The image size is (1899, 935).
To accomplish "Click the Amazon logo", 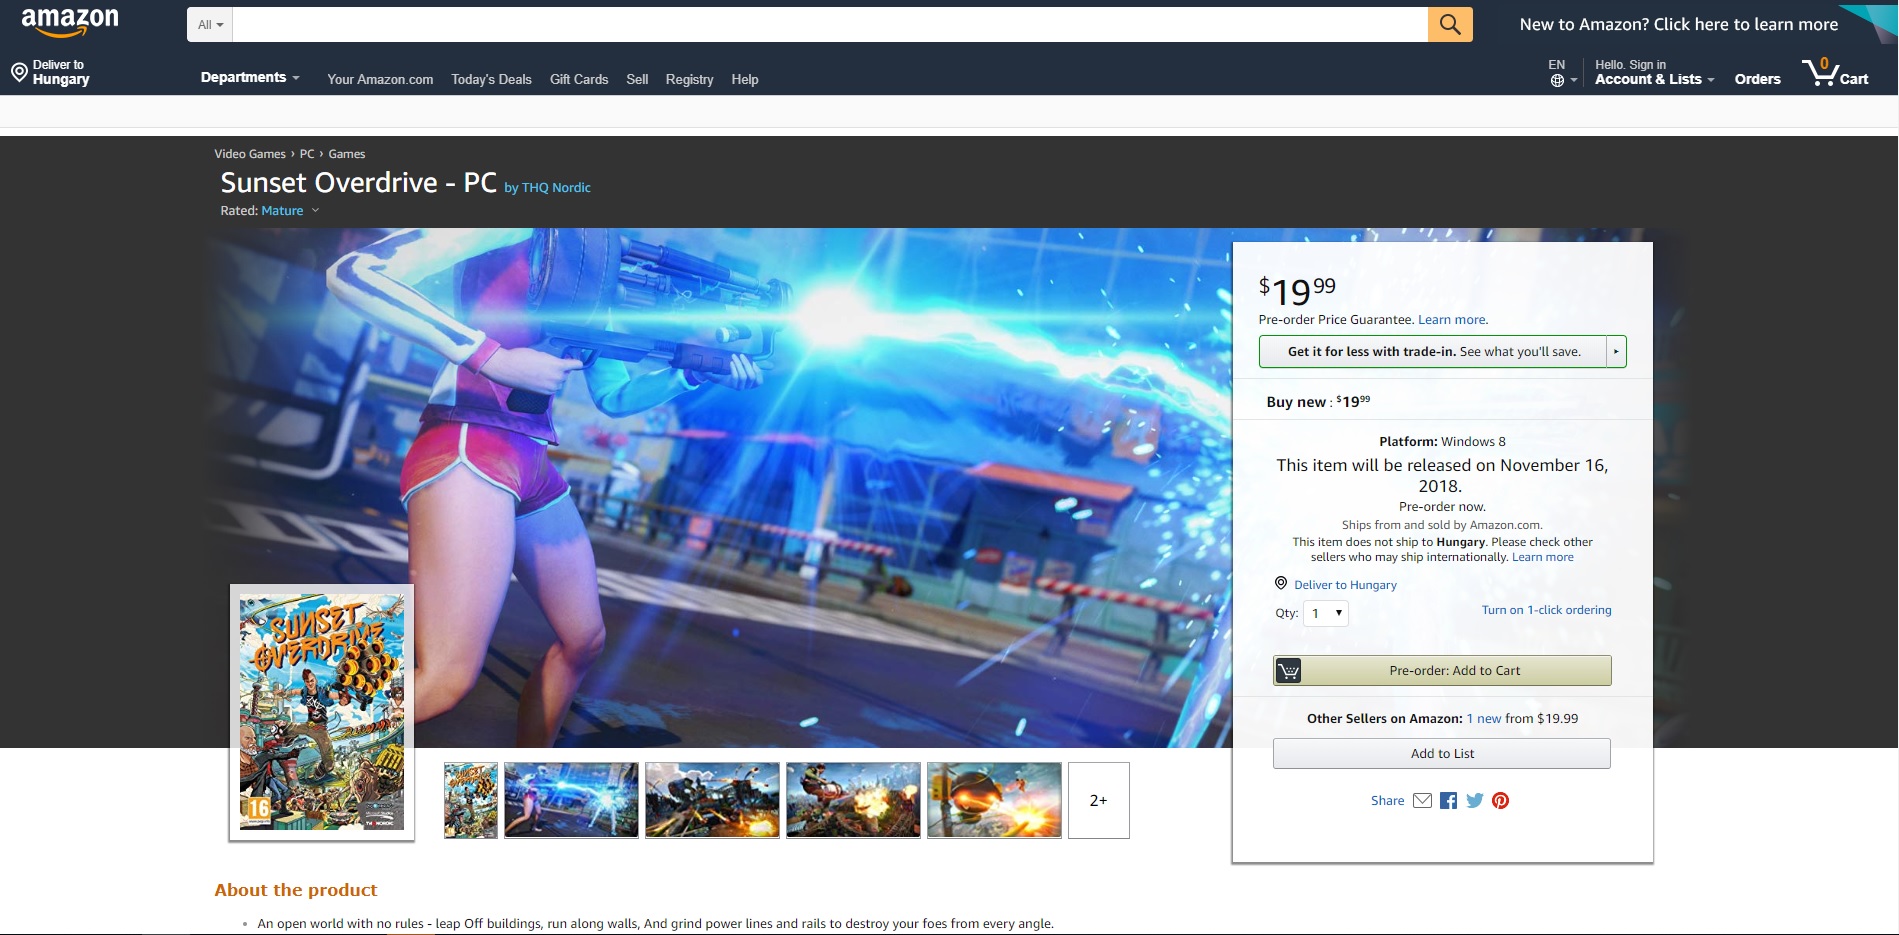I will (70, 22).
